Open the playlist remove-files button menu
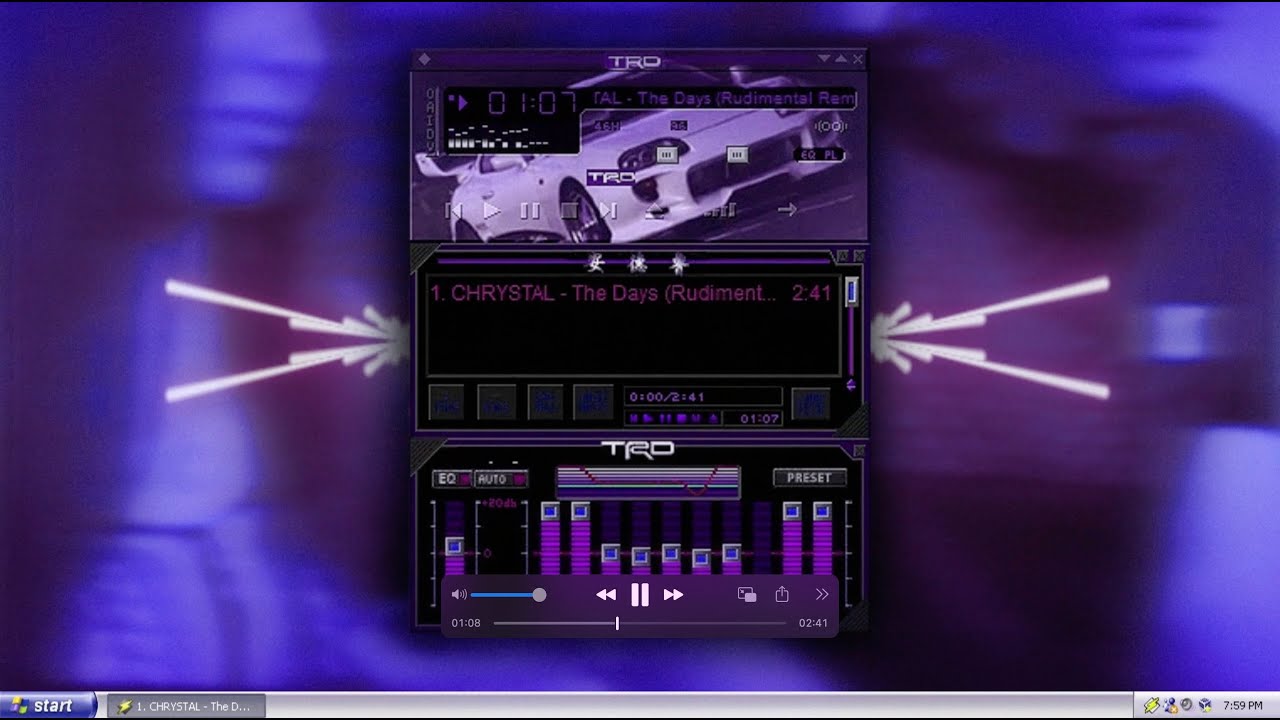This screenshot has width=1280, height=720. (x=497, y=403)
